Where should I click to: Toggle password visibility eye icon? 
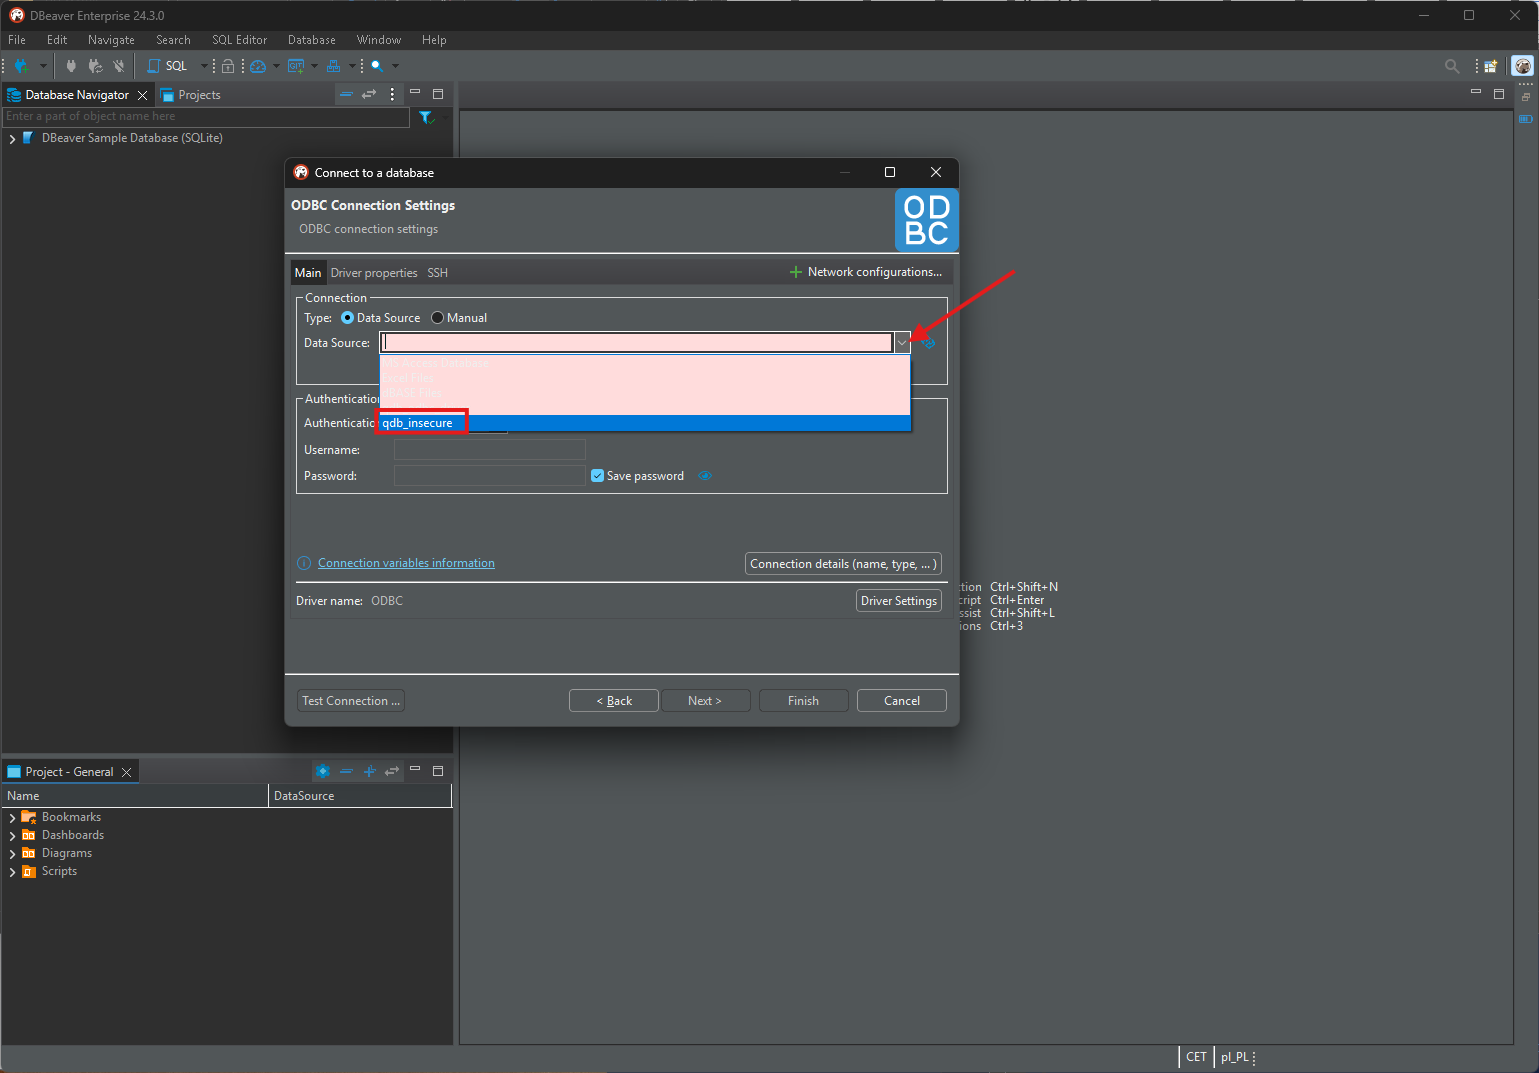click(x=705, y=476)
